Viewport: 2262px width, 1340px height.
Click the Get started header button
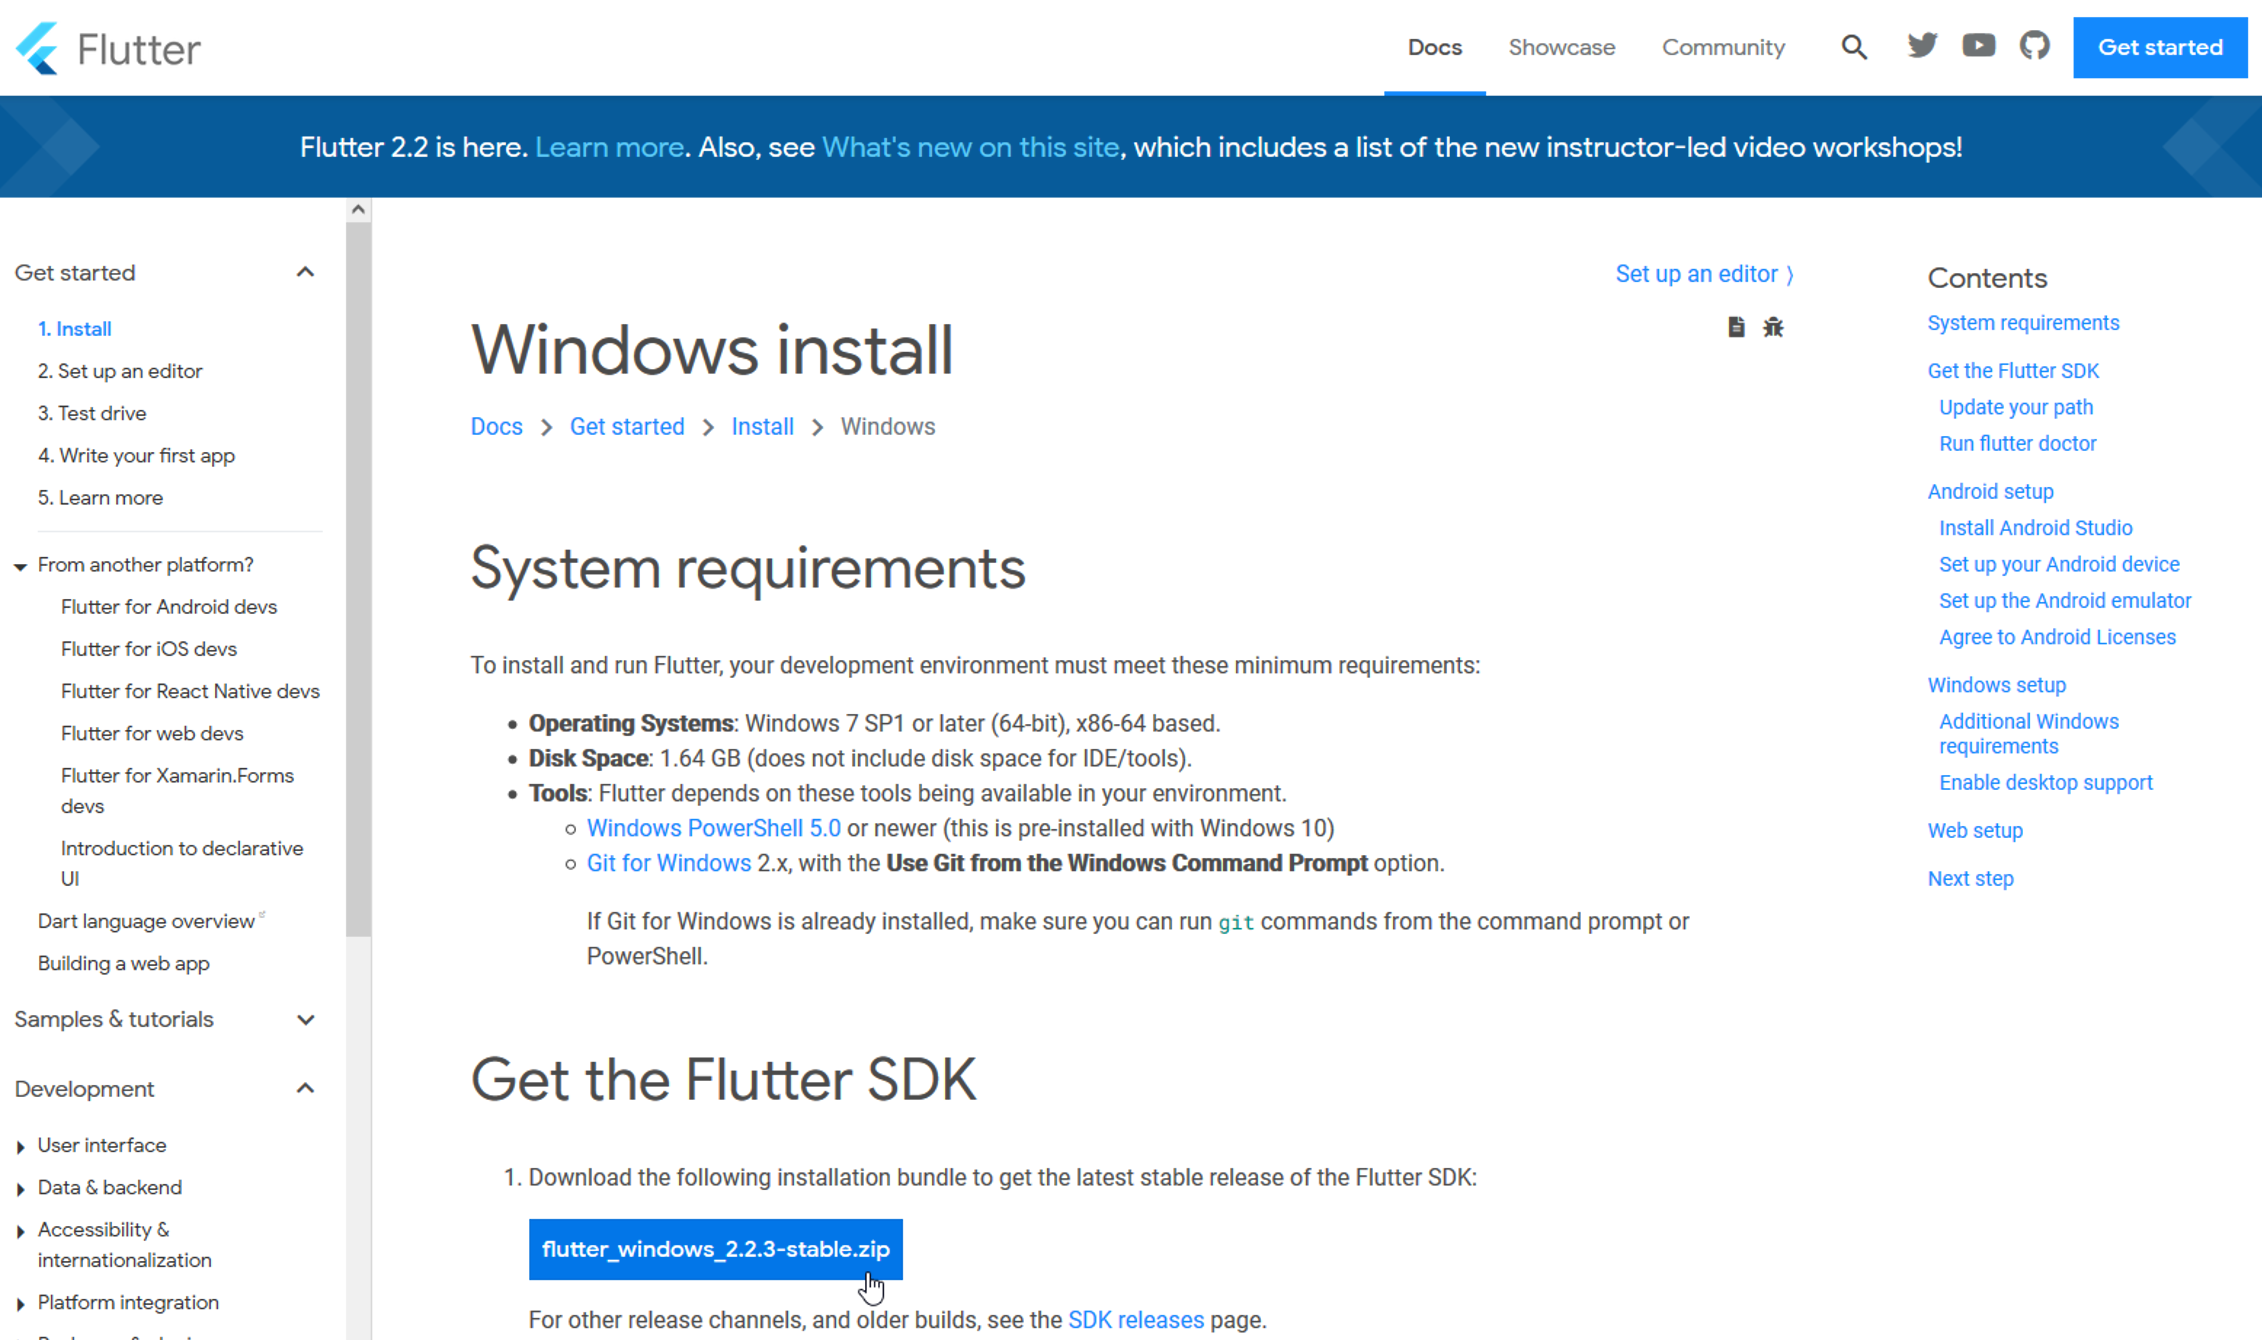pos(2159,47)
